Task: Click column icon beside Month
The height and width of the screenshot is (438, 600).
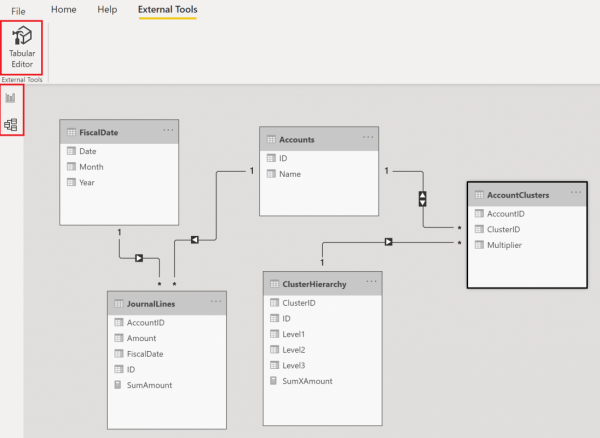Action: point(71,166)
